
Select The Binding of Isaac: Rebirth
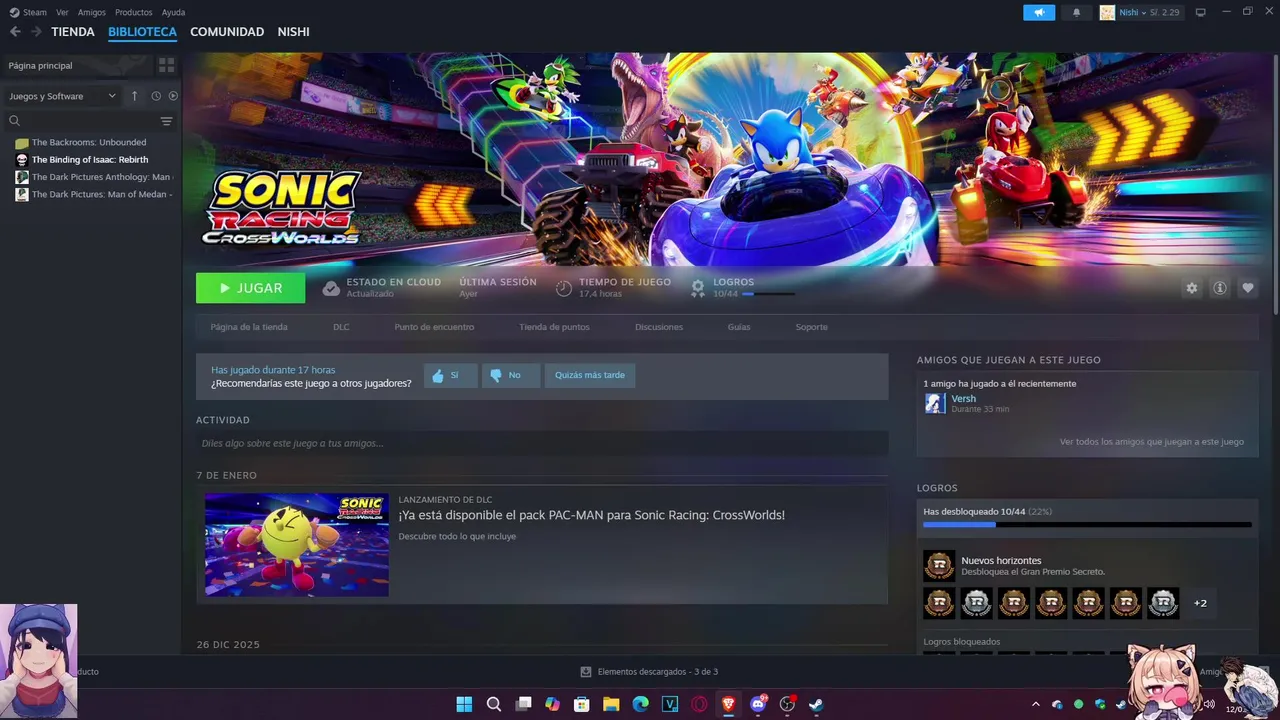(x=89, y=160)
